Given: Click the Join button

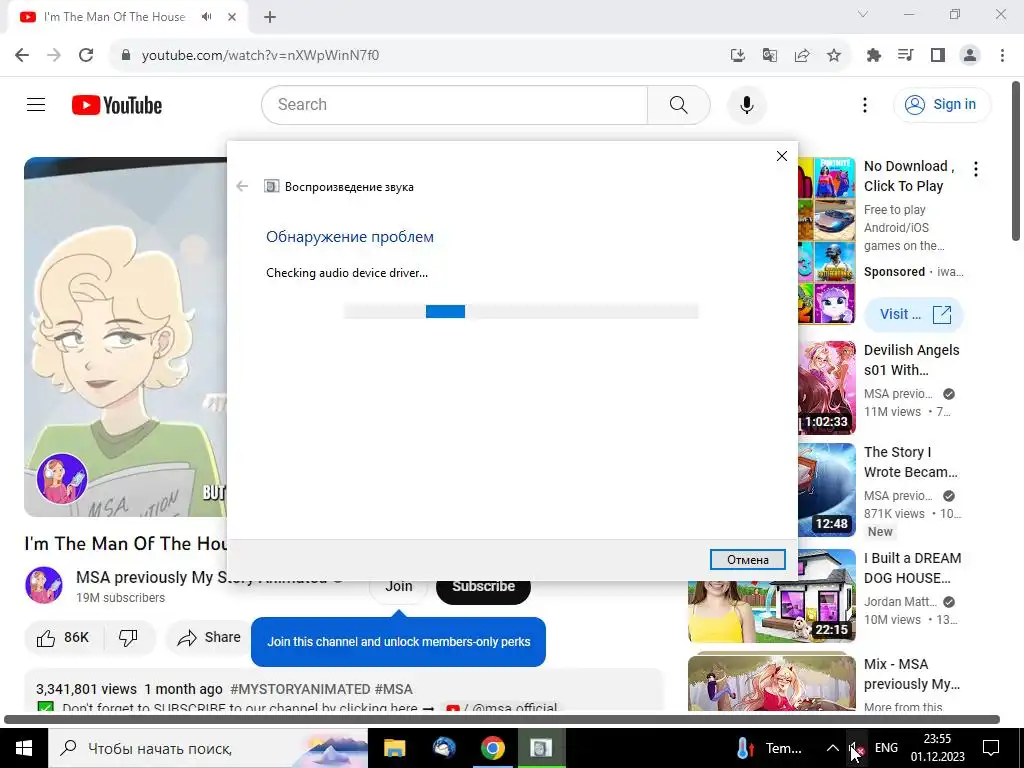Looking at the screenshot, I should coord(398,586).
